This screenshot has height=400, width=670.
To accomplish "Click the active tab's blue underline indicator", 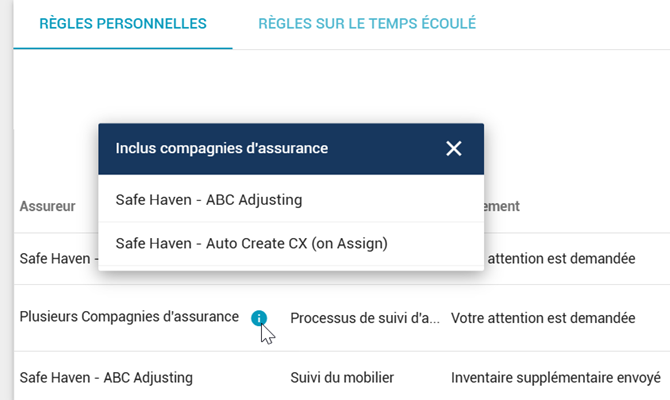I will tap(123, 48).
